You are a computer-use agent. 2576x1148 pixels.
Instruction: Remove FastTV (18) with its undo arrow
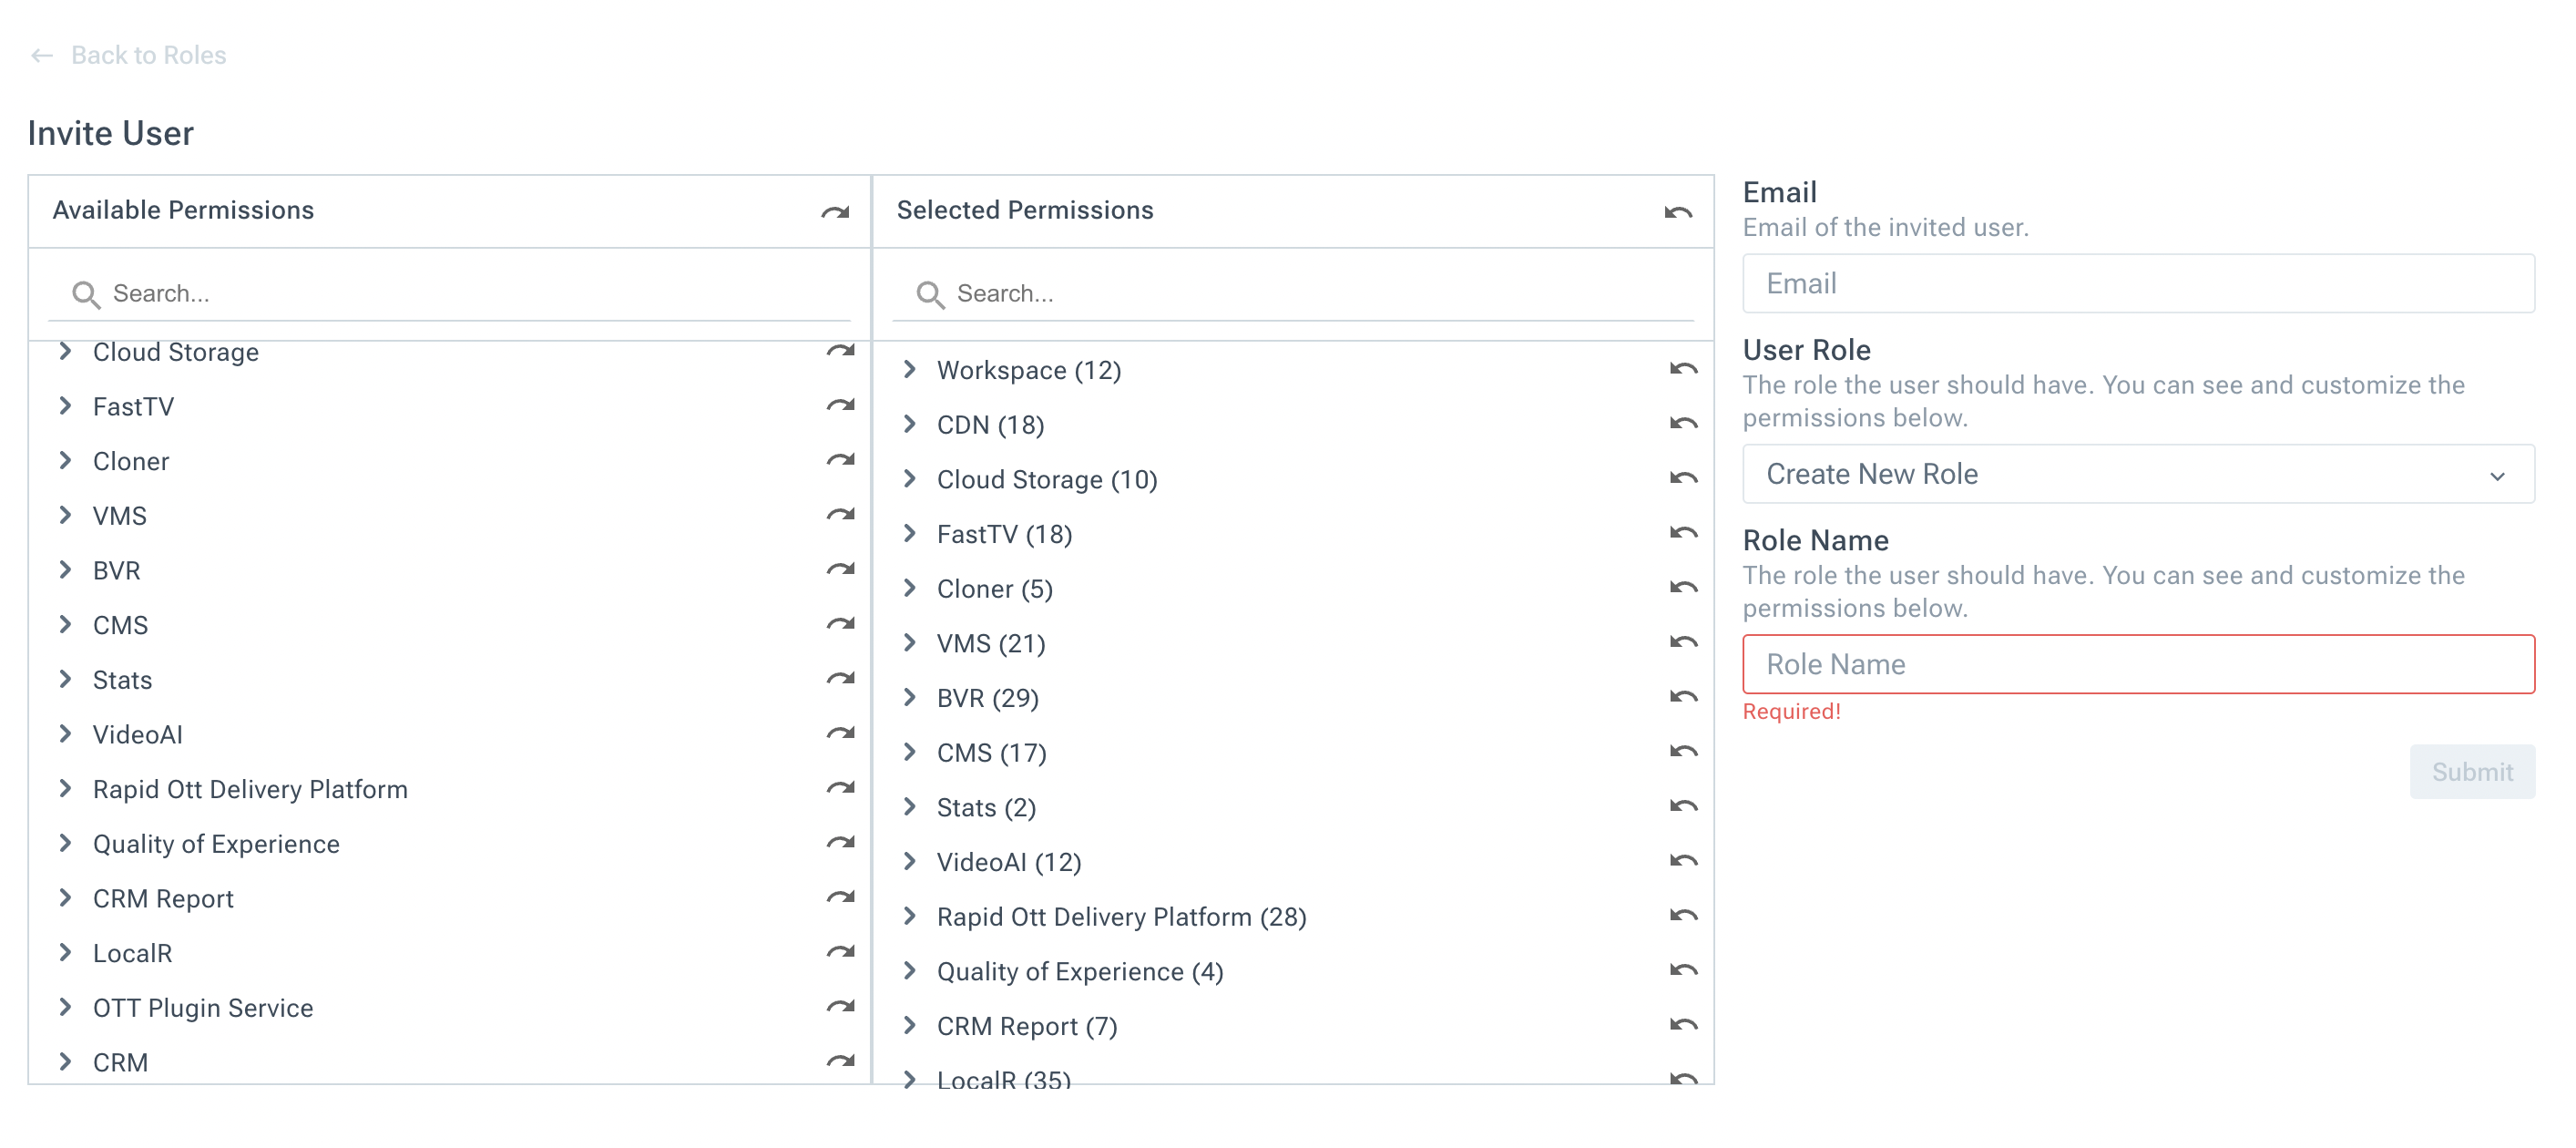(1684, 534)
